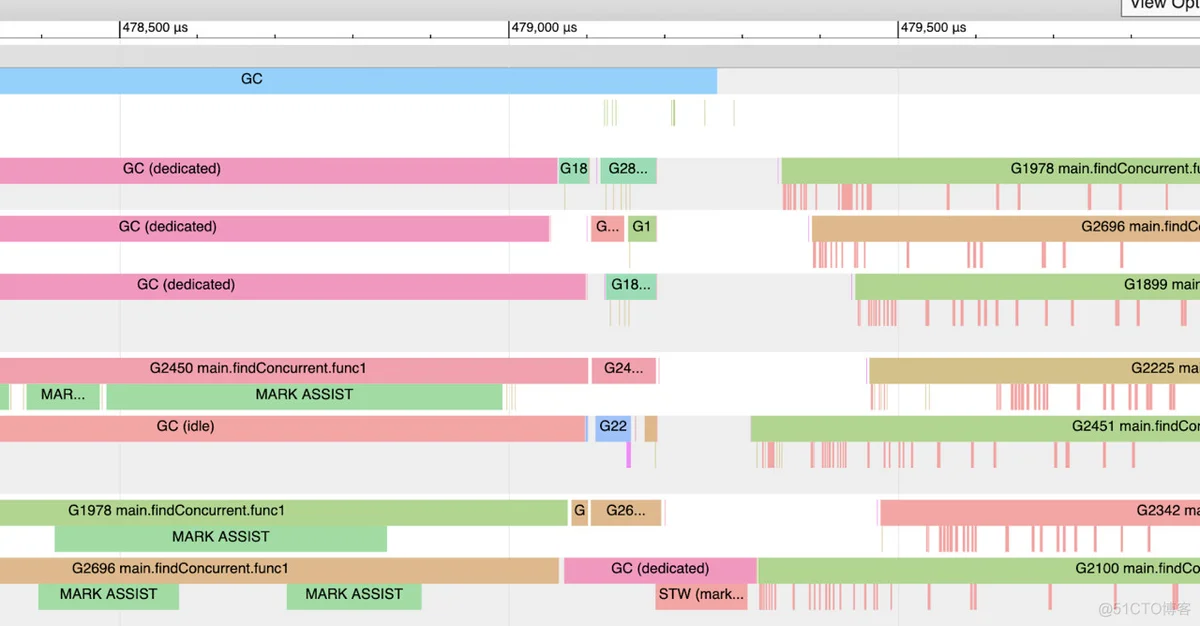1200x626 pixels.
Task: Select the G2450 main.findConcurrent.func1 slice
Action: 294,369
